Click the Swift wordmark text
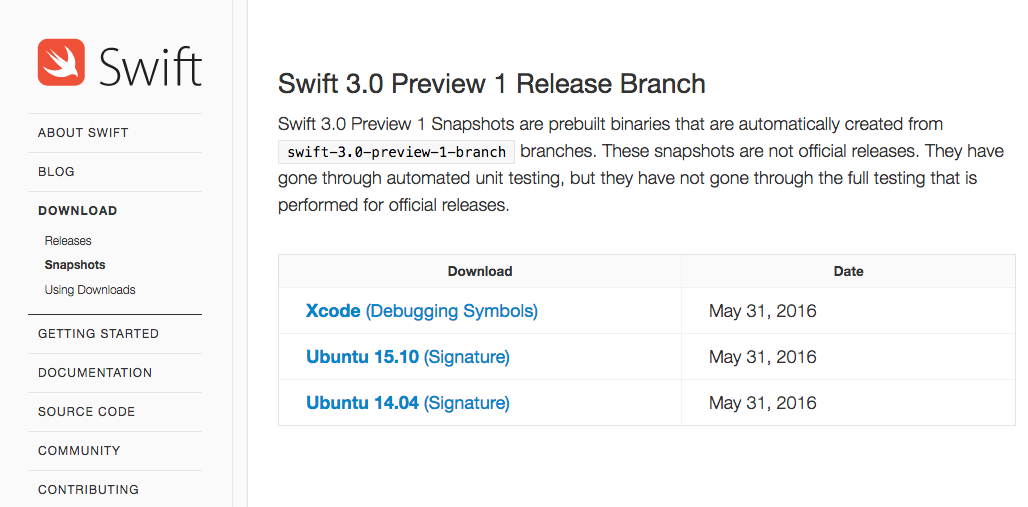The width and height of the screenshot is (1028, 507). pos(150,66)
